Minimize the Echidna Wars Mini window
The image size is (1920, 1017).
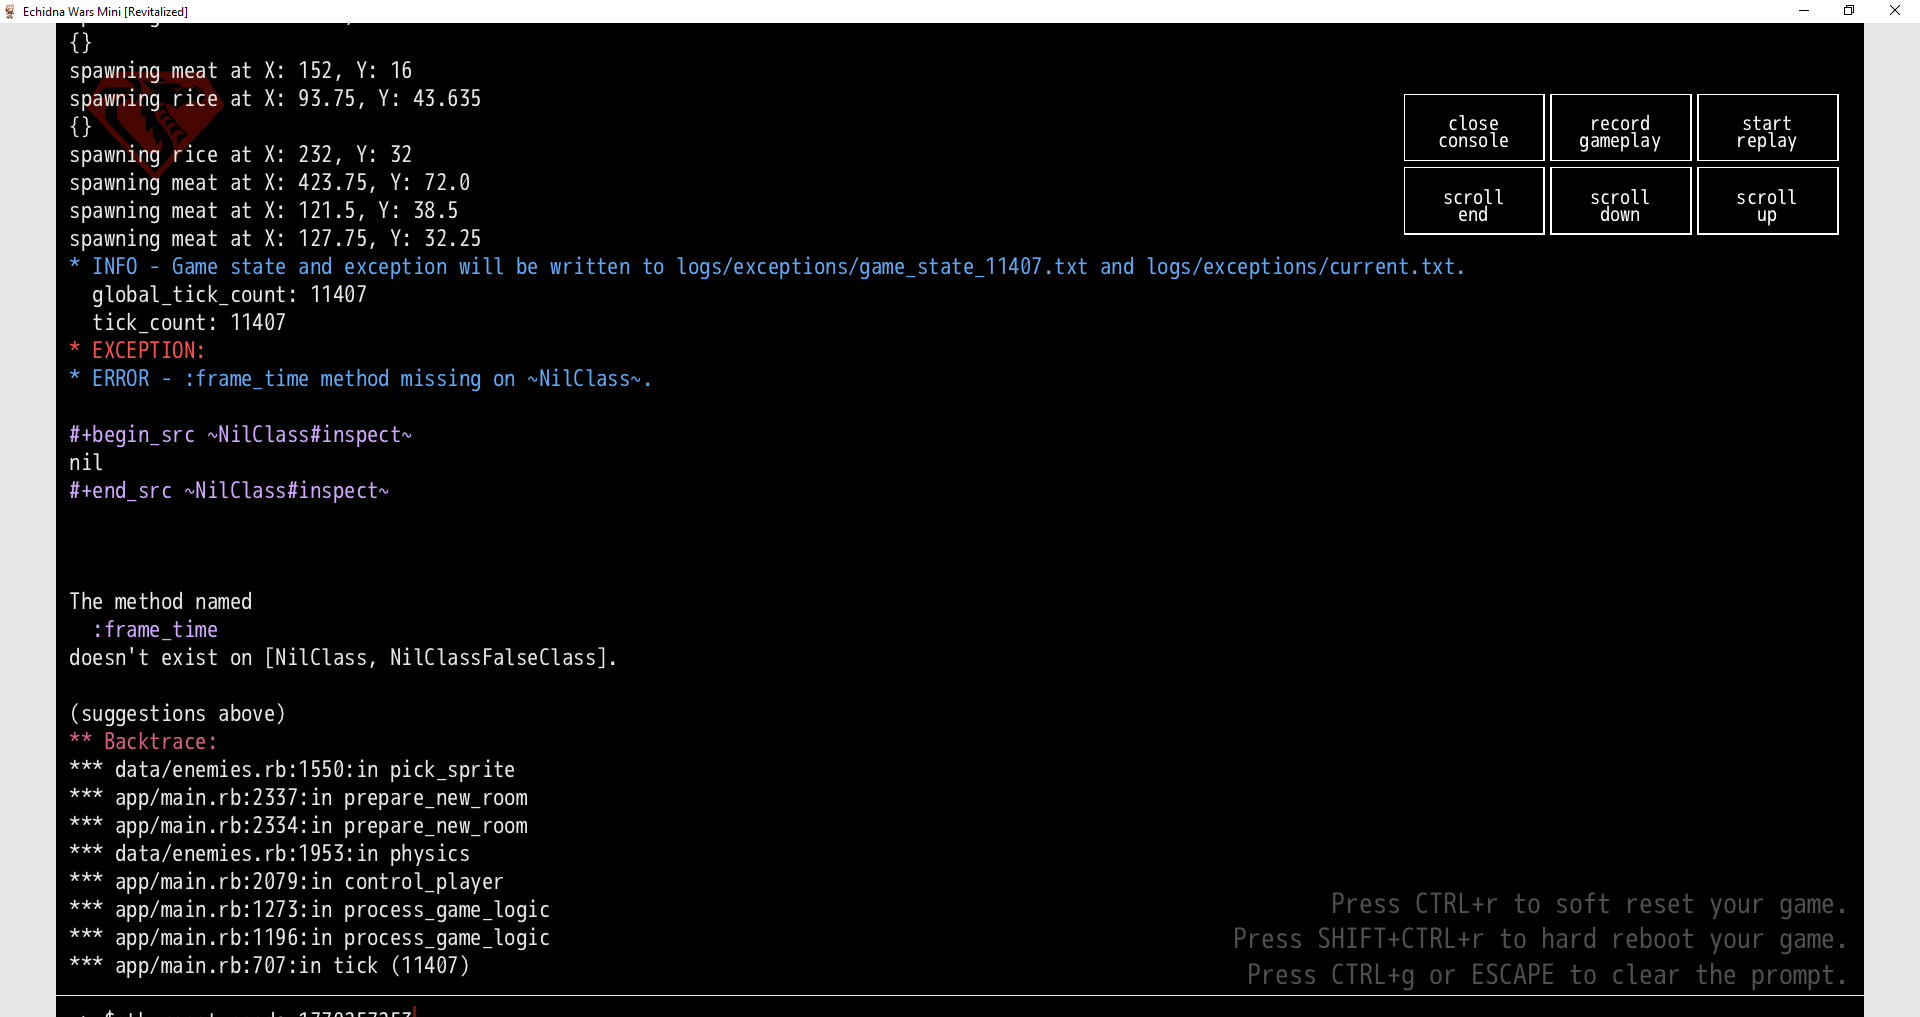click(x=1804, y=11)
